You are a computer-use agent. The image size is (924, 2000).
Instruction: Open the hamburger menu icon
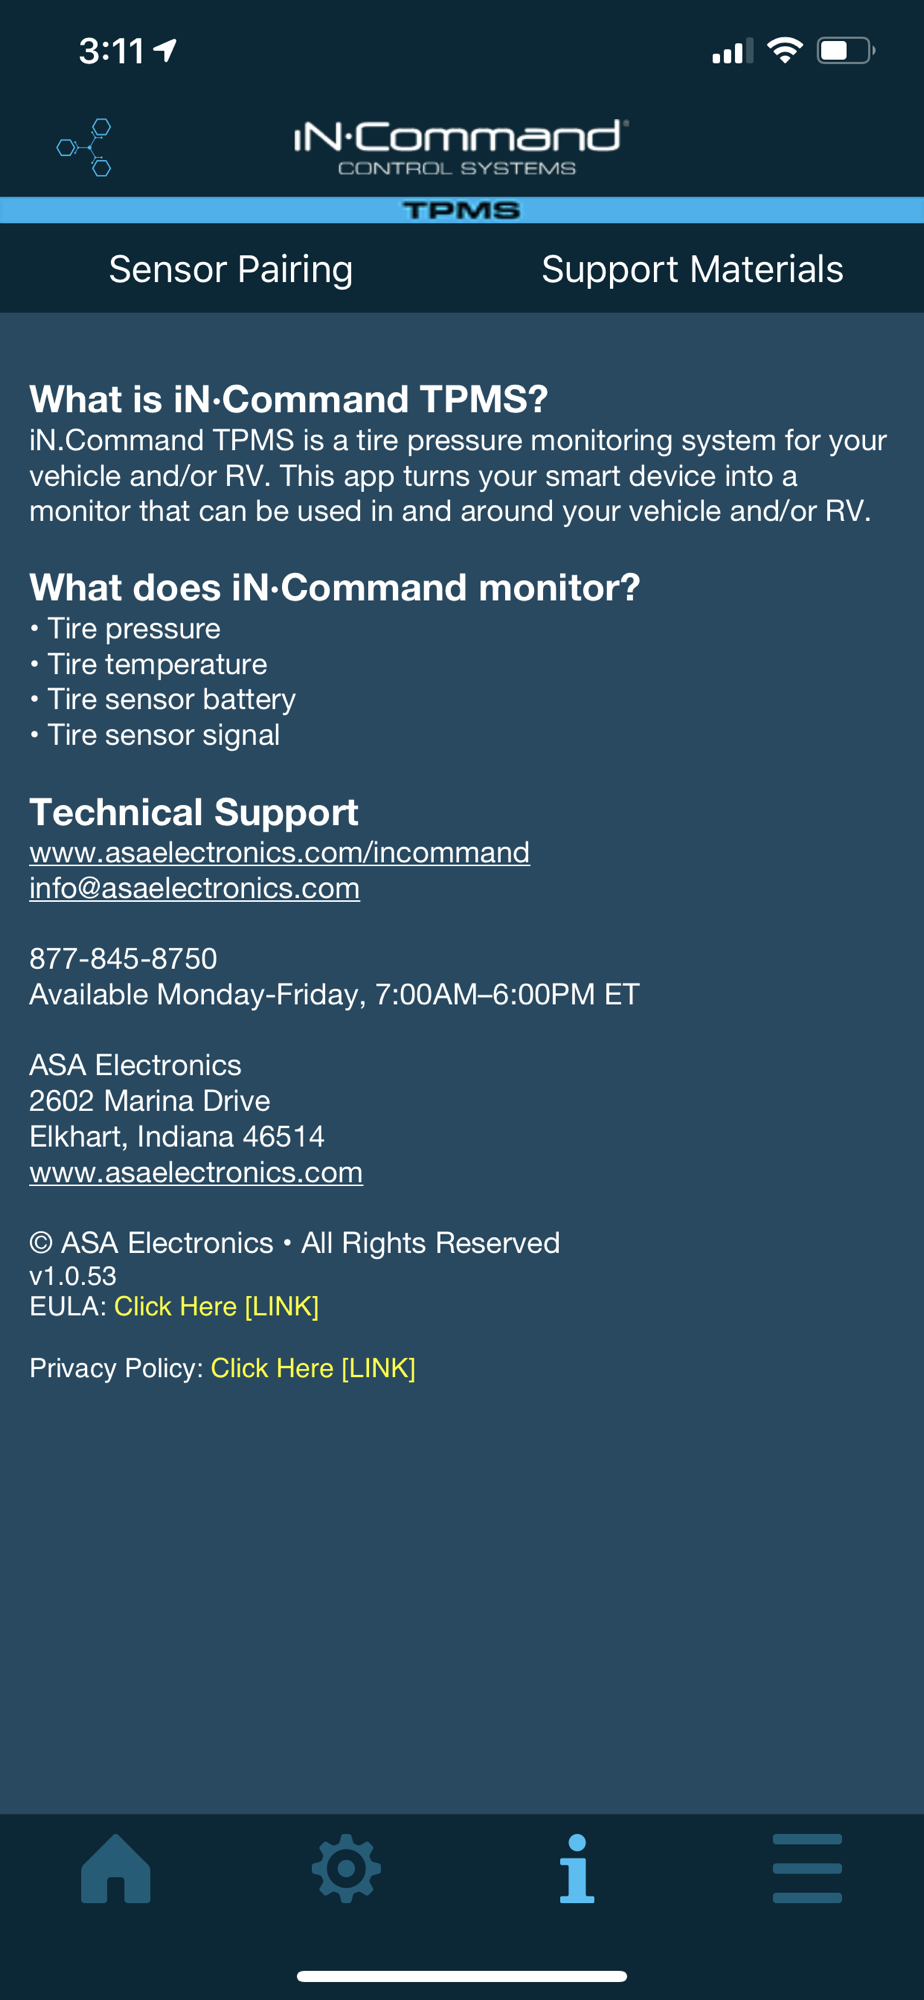click(x=807, y=1868)
